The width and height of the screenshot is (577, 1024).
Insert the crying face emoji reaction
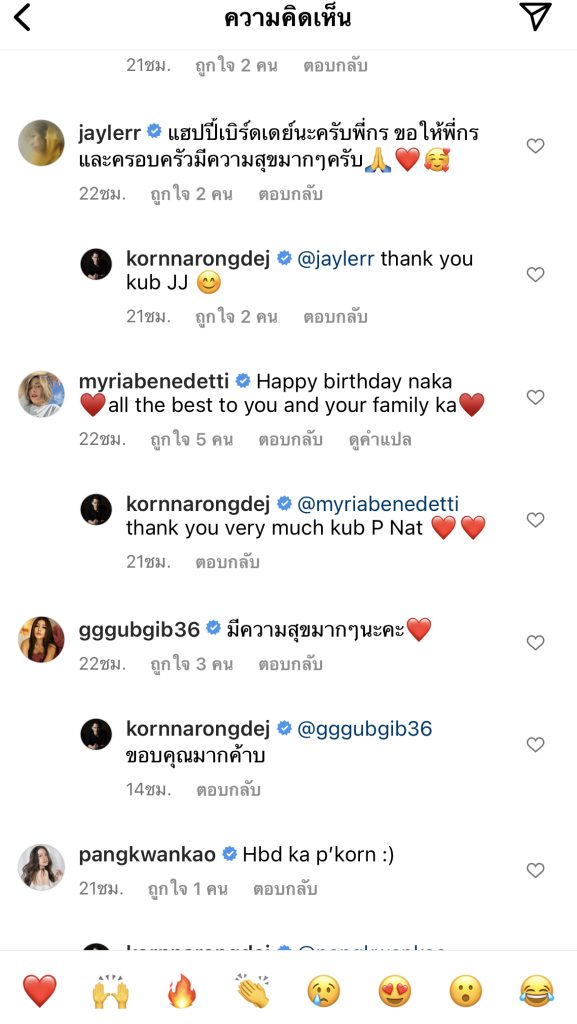tap(324, 990)
